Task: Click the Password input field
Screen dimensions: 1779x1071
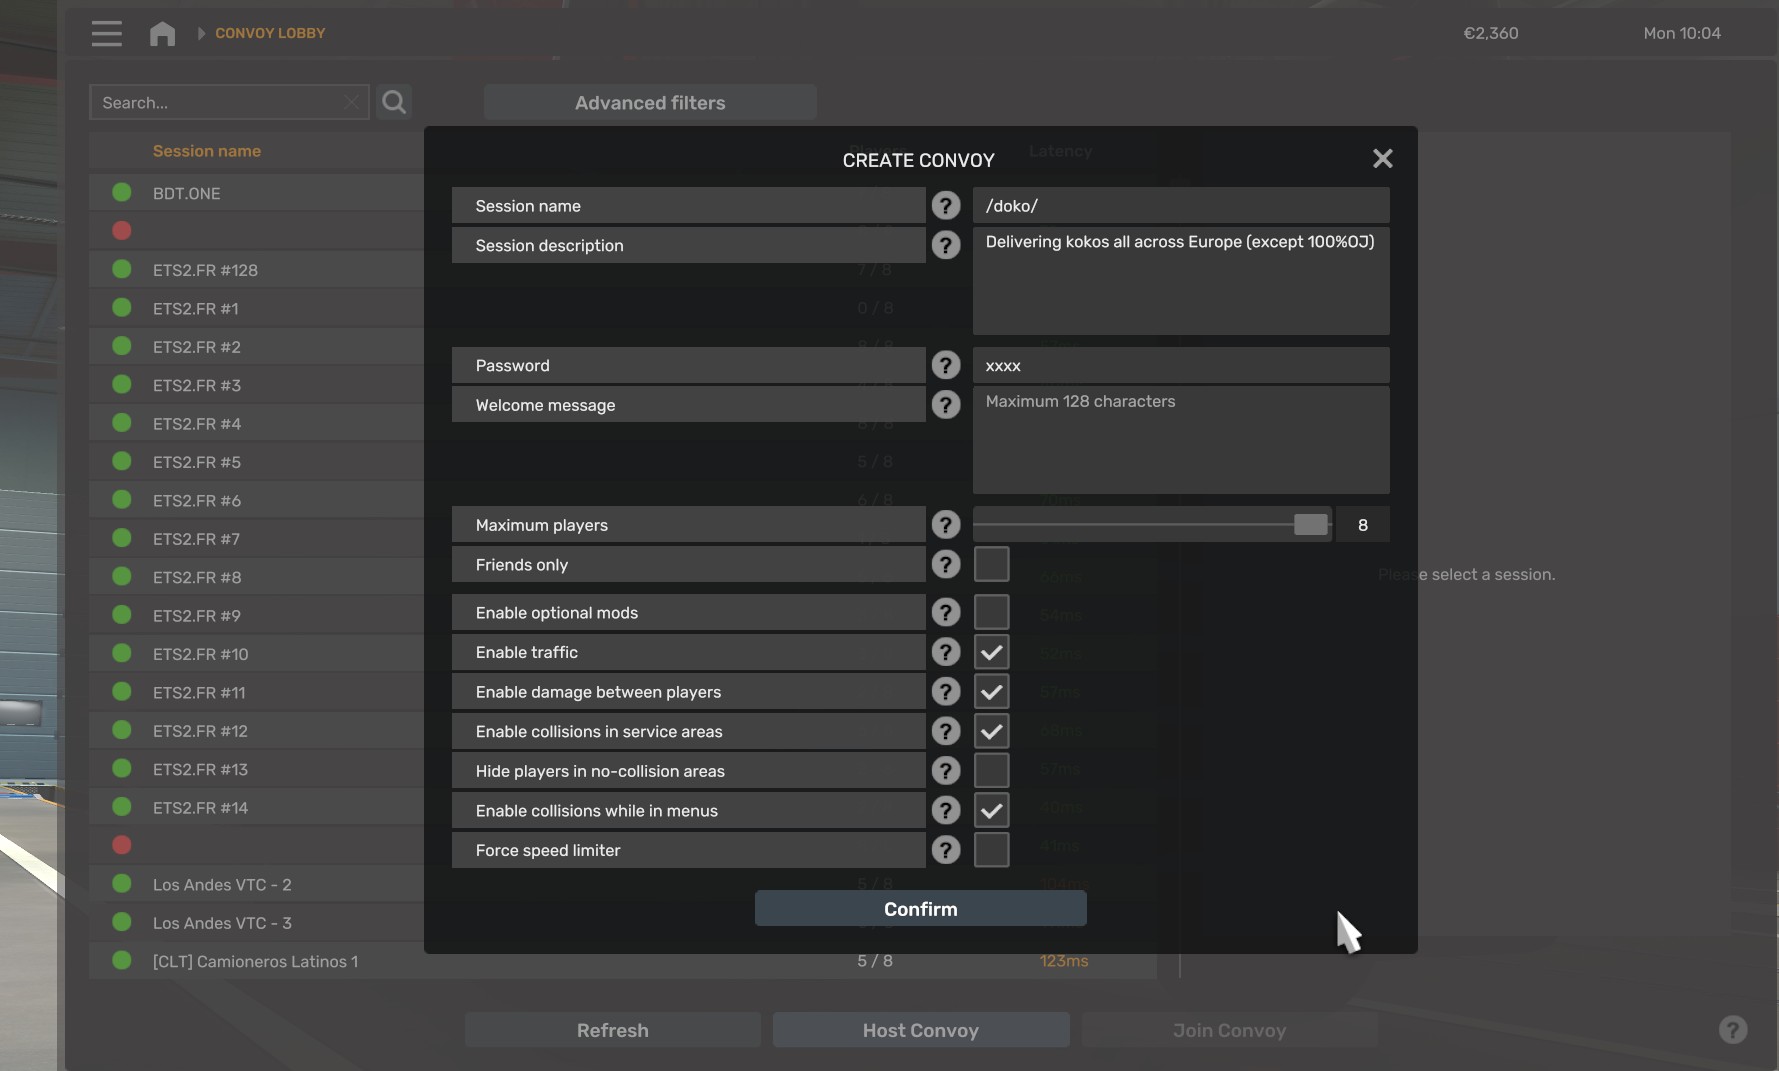Action: point(1181,365)
